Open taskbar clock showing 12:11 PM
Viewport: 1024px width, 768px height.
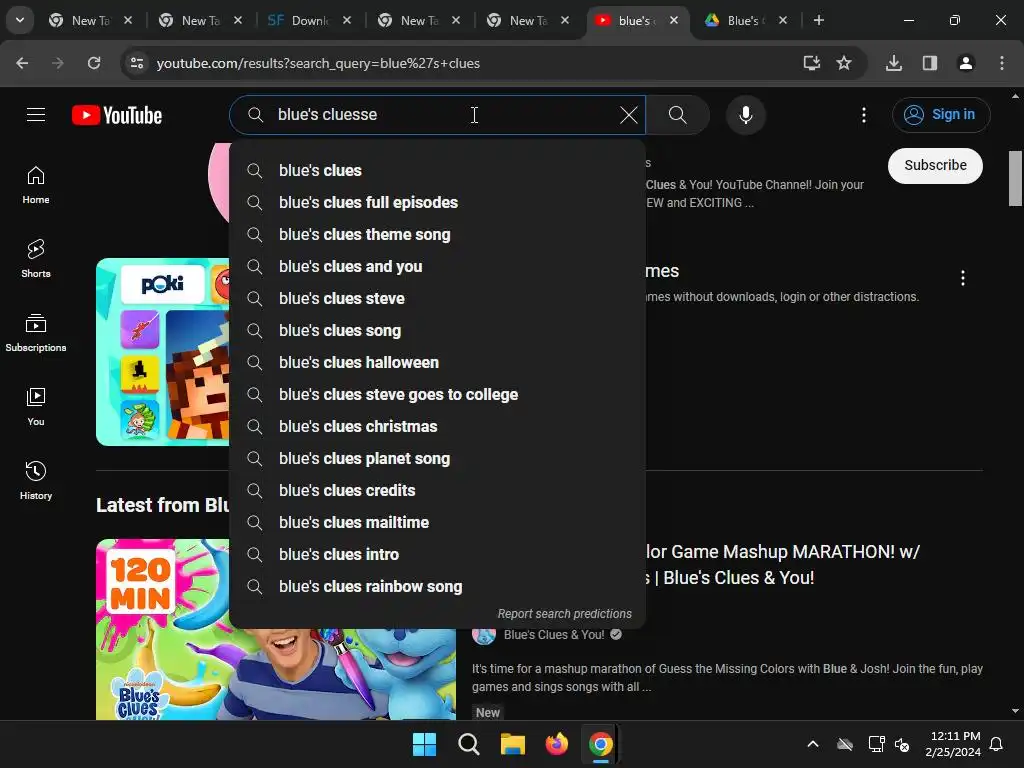(x=953, y=744)
